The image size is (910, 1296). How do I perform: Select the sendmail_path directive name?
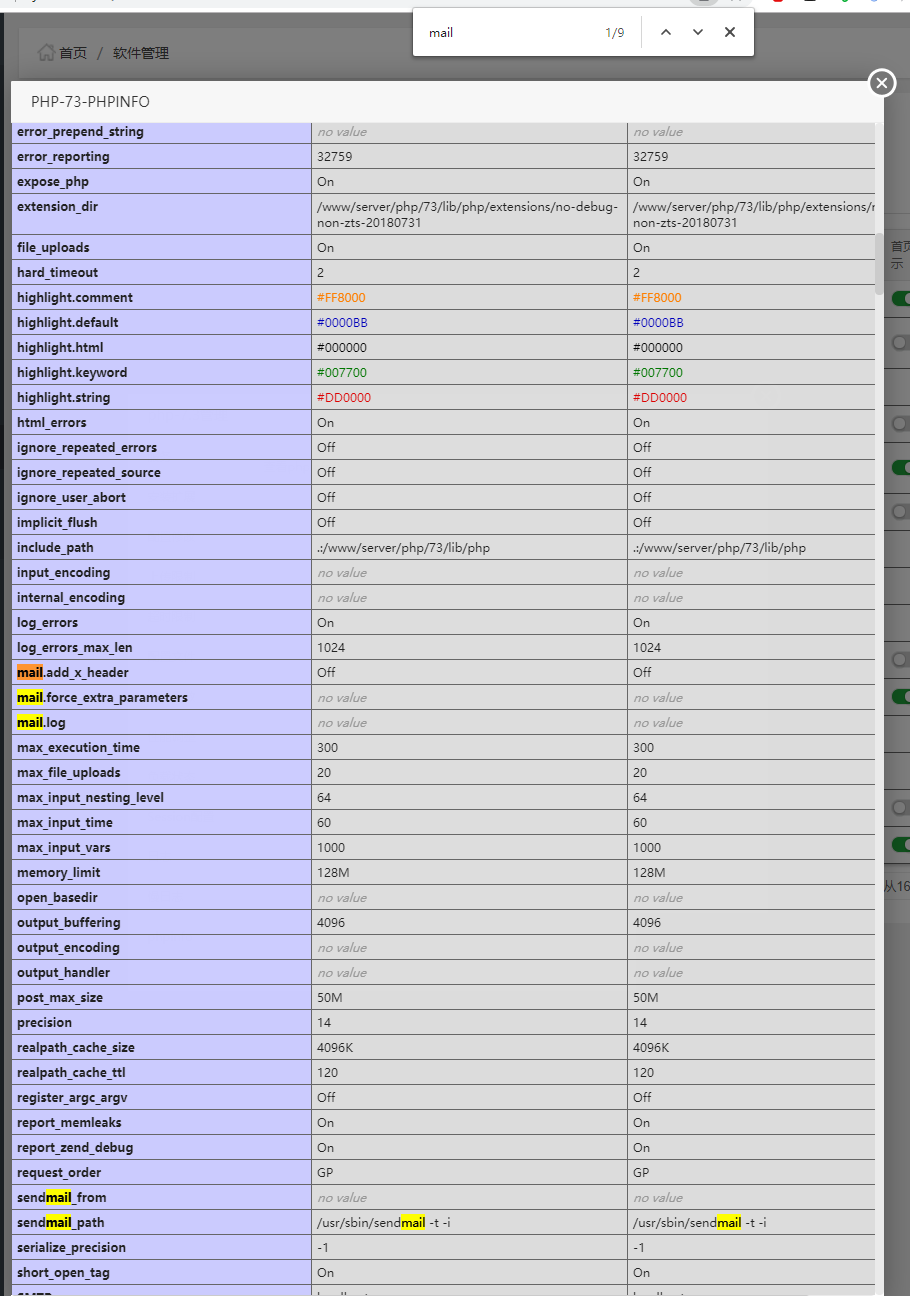pos(61,1222)
